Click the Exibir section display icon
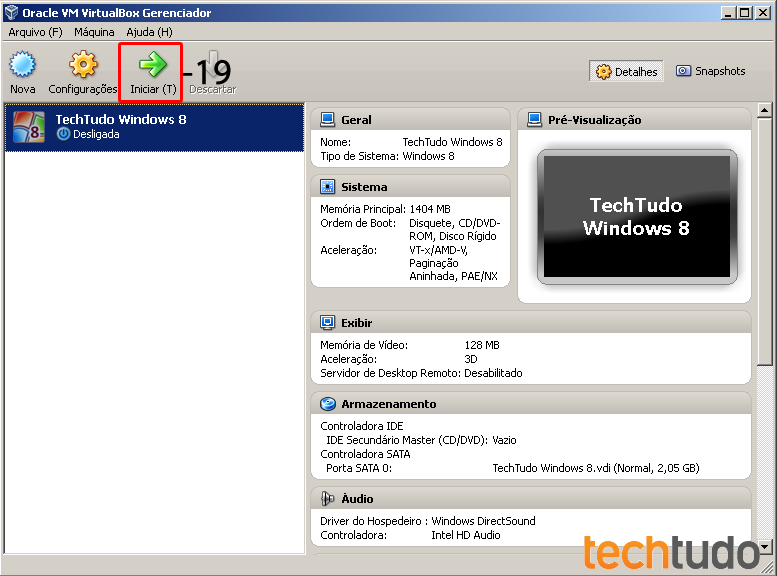The image size is (777, 576). pyautogui.click(x=328, y=323)
